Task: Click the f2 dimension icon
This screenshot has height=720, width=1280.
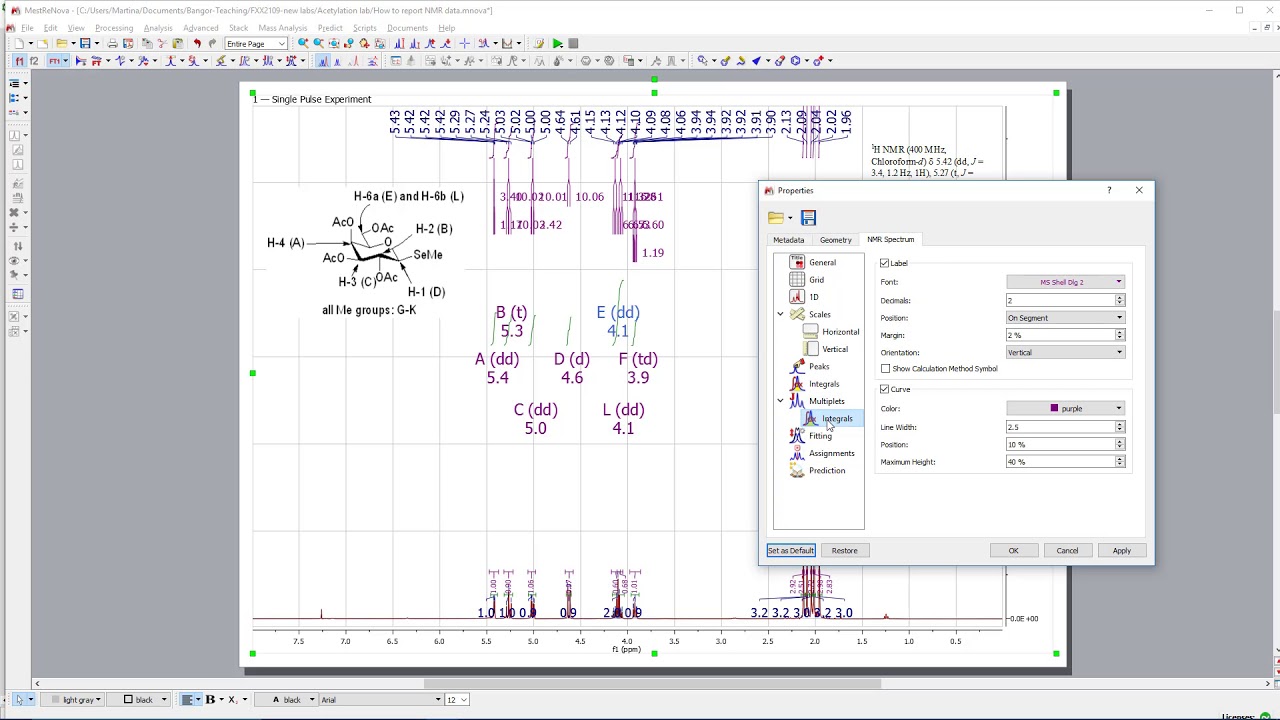Action: tap(34, 61)
